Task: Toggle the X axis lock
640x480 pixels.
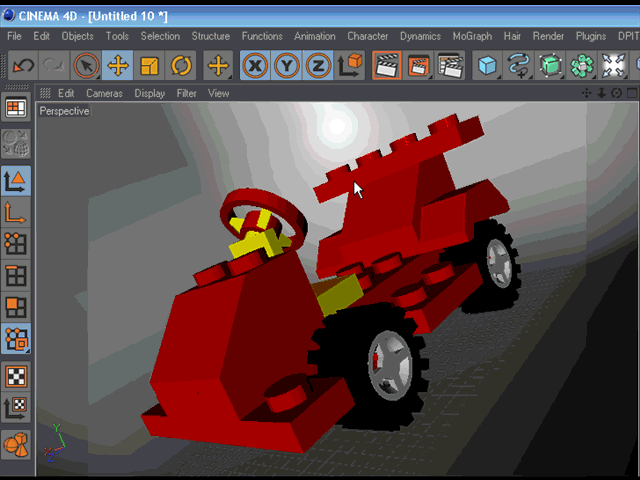Action: [255, 65]
